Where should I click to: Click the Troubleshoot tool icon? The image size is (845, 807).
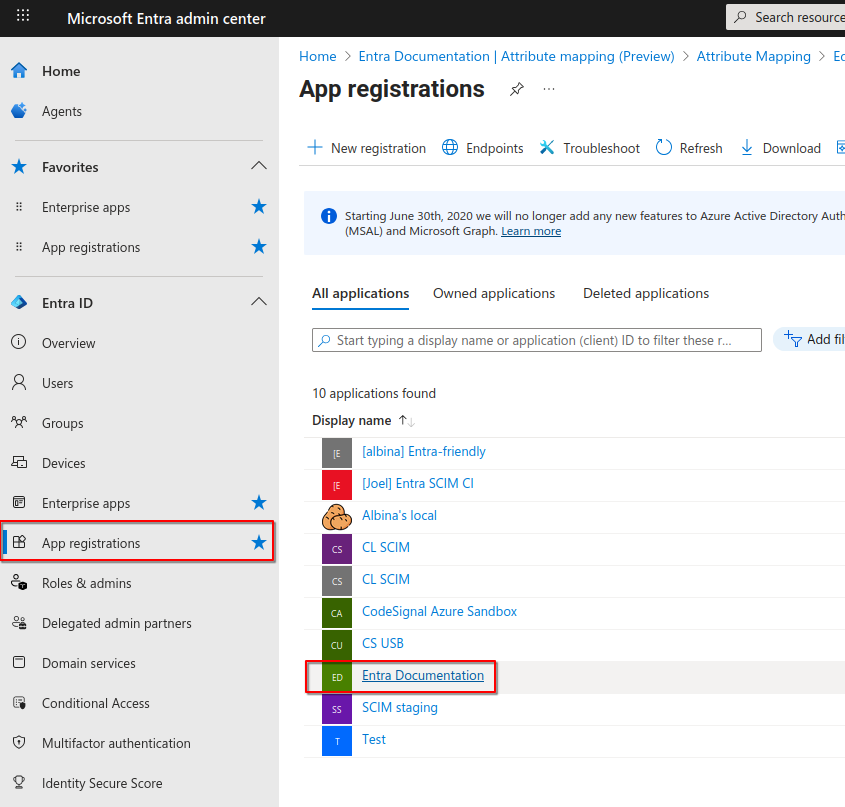(x=547, y=147)
